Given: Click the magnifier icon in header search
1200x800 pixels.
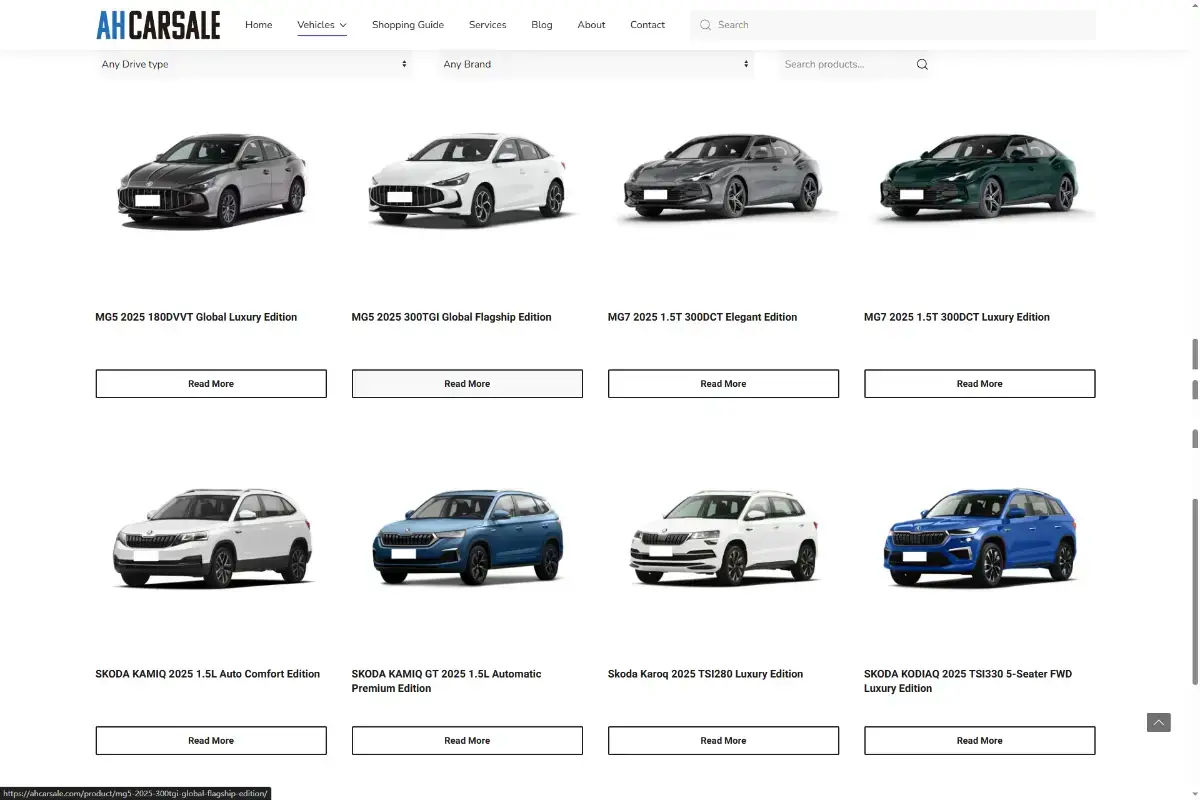Looking at the screenshot, I should (x=705, y=25).
